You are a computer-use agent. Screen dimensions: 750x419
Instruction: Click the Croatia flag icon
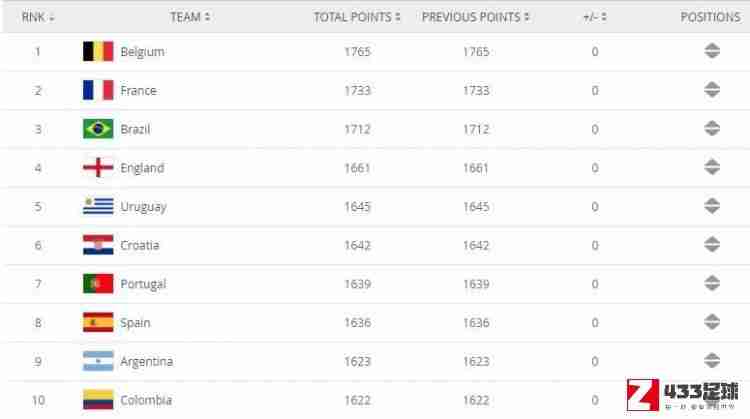coord(98,245)
